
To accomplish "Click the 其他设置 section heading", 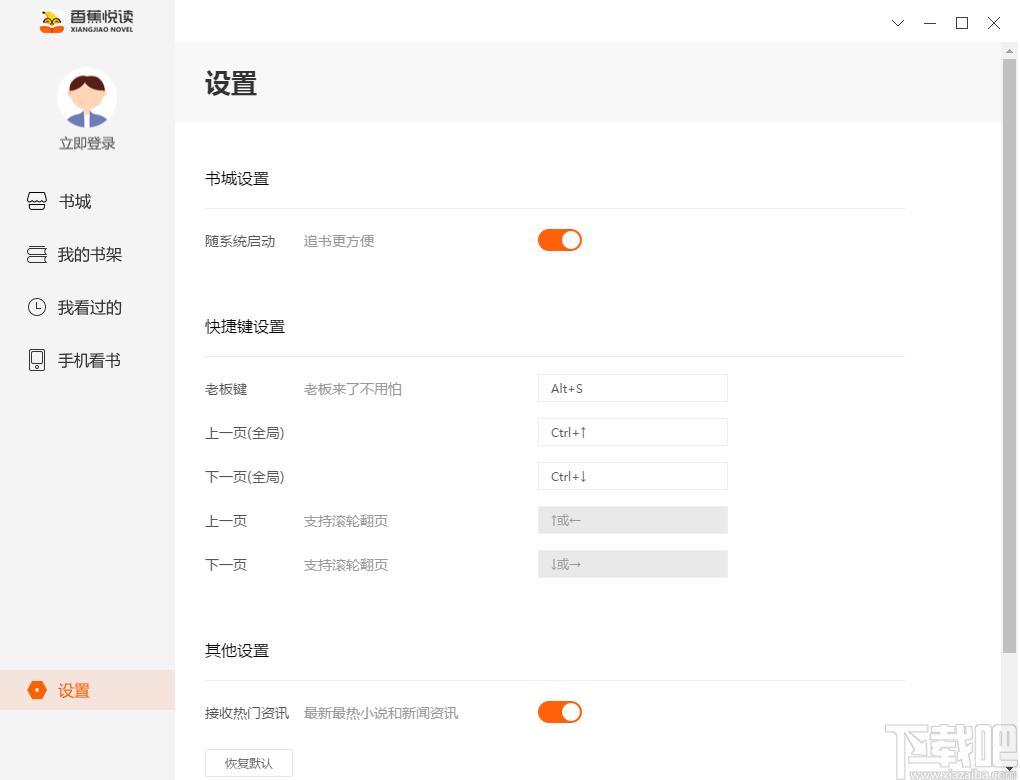I will (237, 651).
